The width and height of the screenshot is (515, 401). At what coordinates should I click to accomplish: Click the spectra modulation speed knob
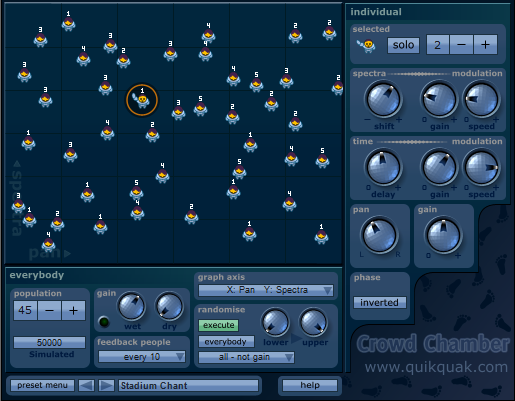coord(481,100)
